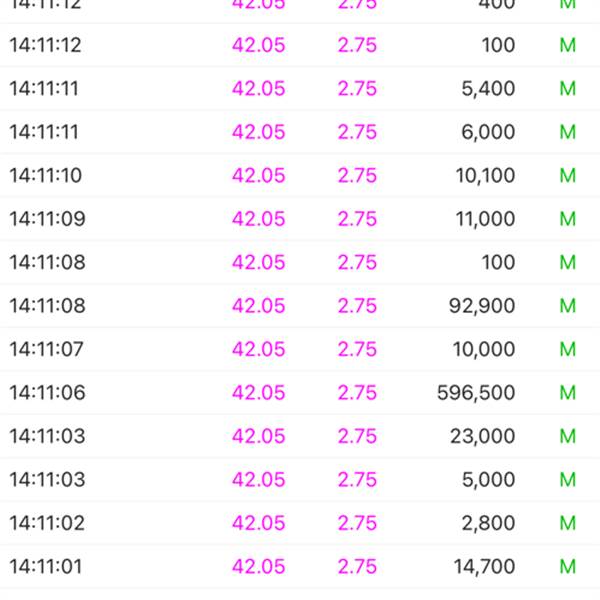Screen dimensions: 600x600
Task: Open the 14:11:03 trade with 23,000 volume
Action: (300, 436)
